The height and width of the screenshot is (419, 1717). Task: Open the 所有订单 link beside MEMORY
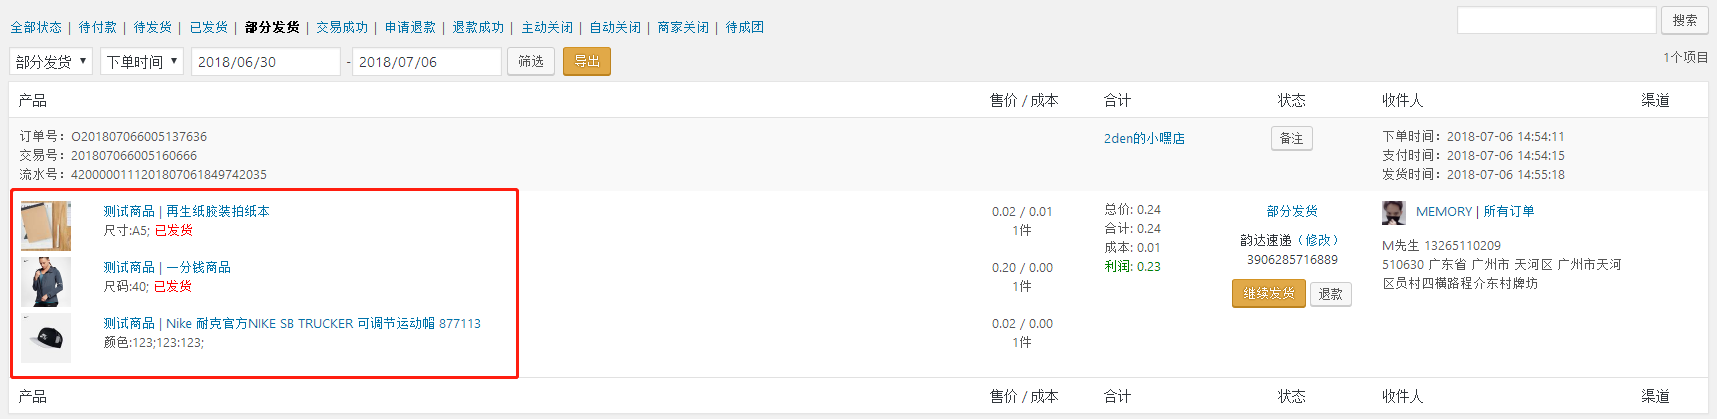tap(1509, 212)
